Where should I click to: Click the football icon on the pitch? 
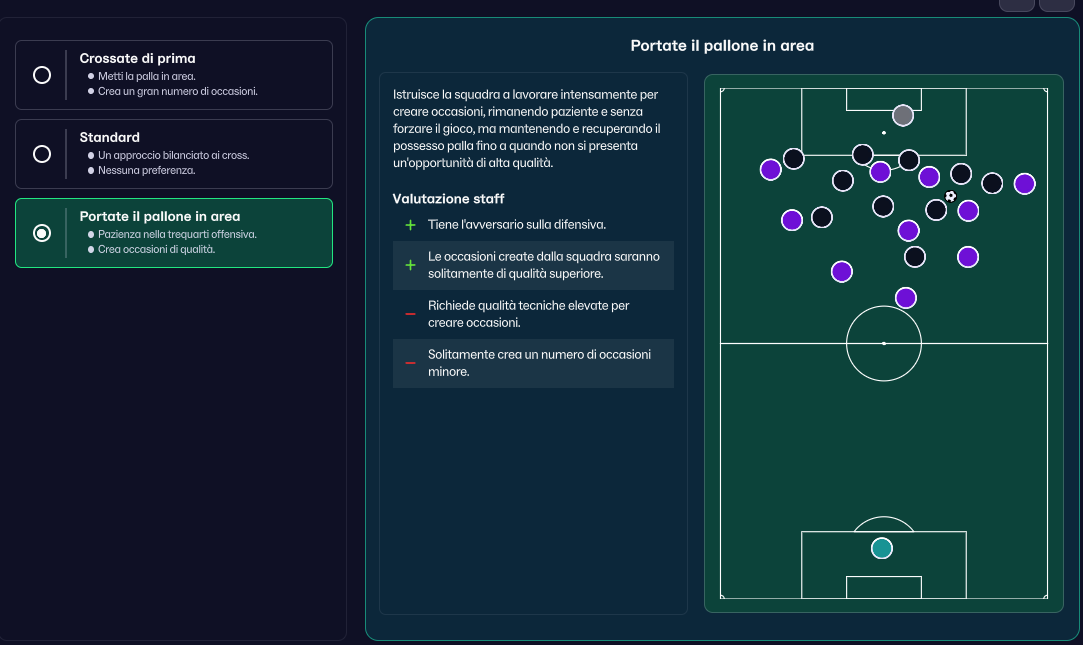[950, 196]
